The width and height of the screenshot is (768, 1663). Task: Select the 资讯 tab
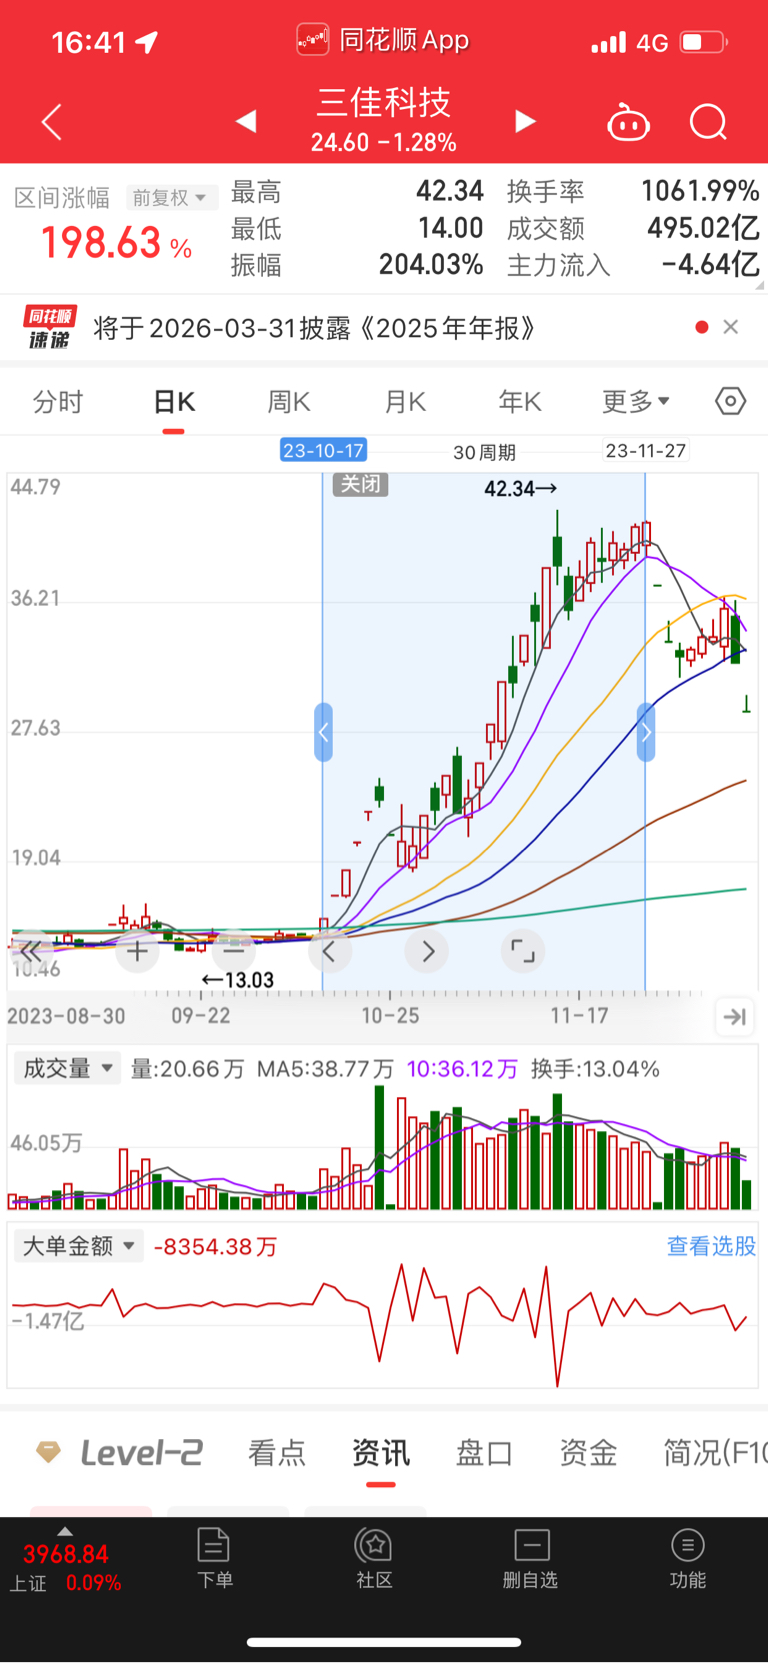pos(381,1452)
